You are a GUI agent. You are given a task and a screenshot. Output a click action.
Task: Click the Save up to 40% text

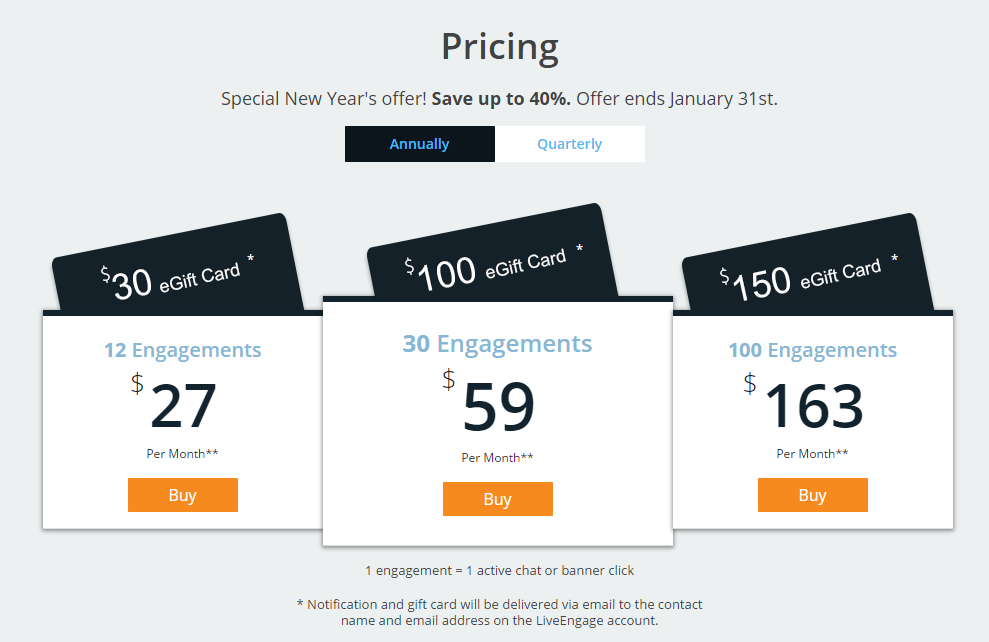click(501, 99)
